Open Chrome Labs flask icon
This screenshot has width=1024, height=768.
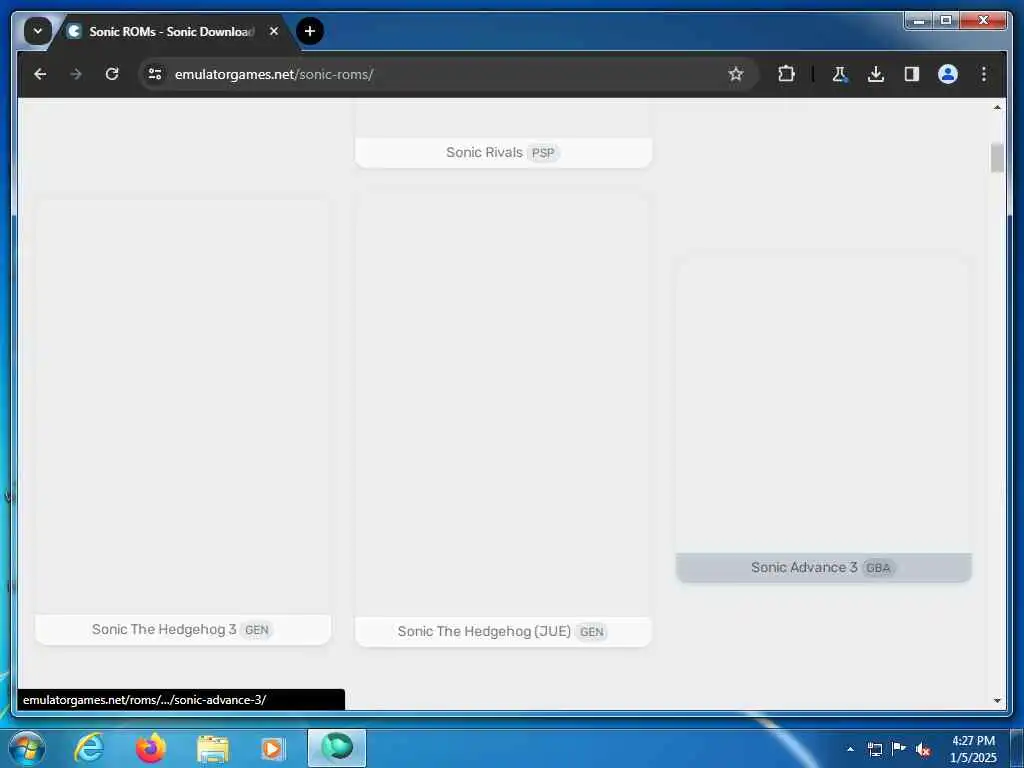(x=840, y=74)
